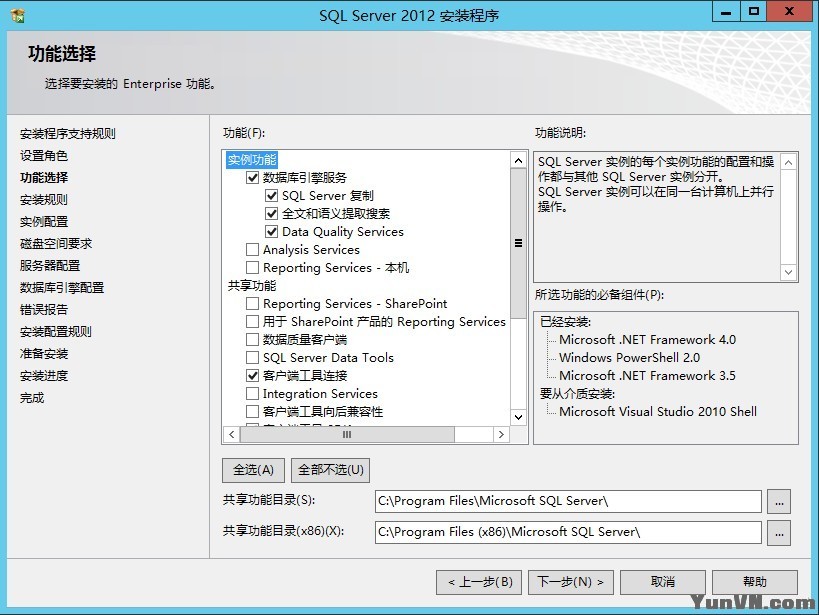819x615 pixels.
Task: Select 安装进度 step
Action: [44, 376]
